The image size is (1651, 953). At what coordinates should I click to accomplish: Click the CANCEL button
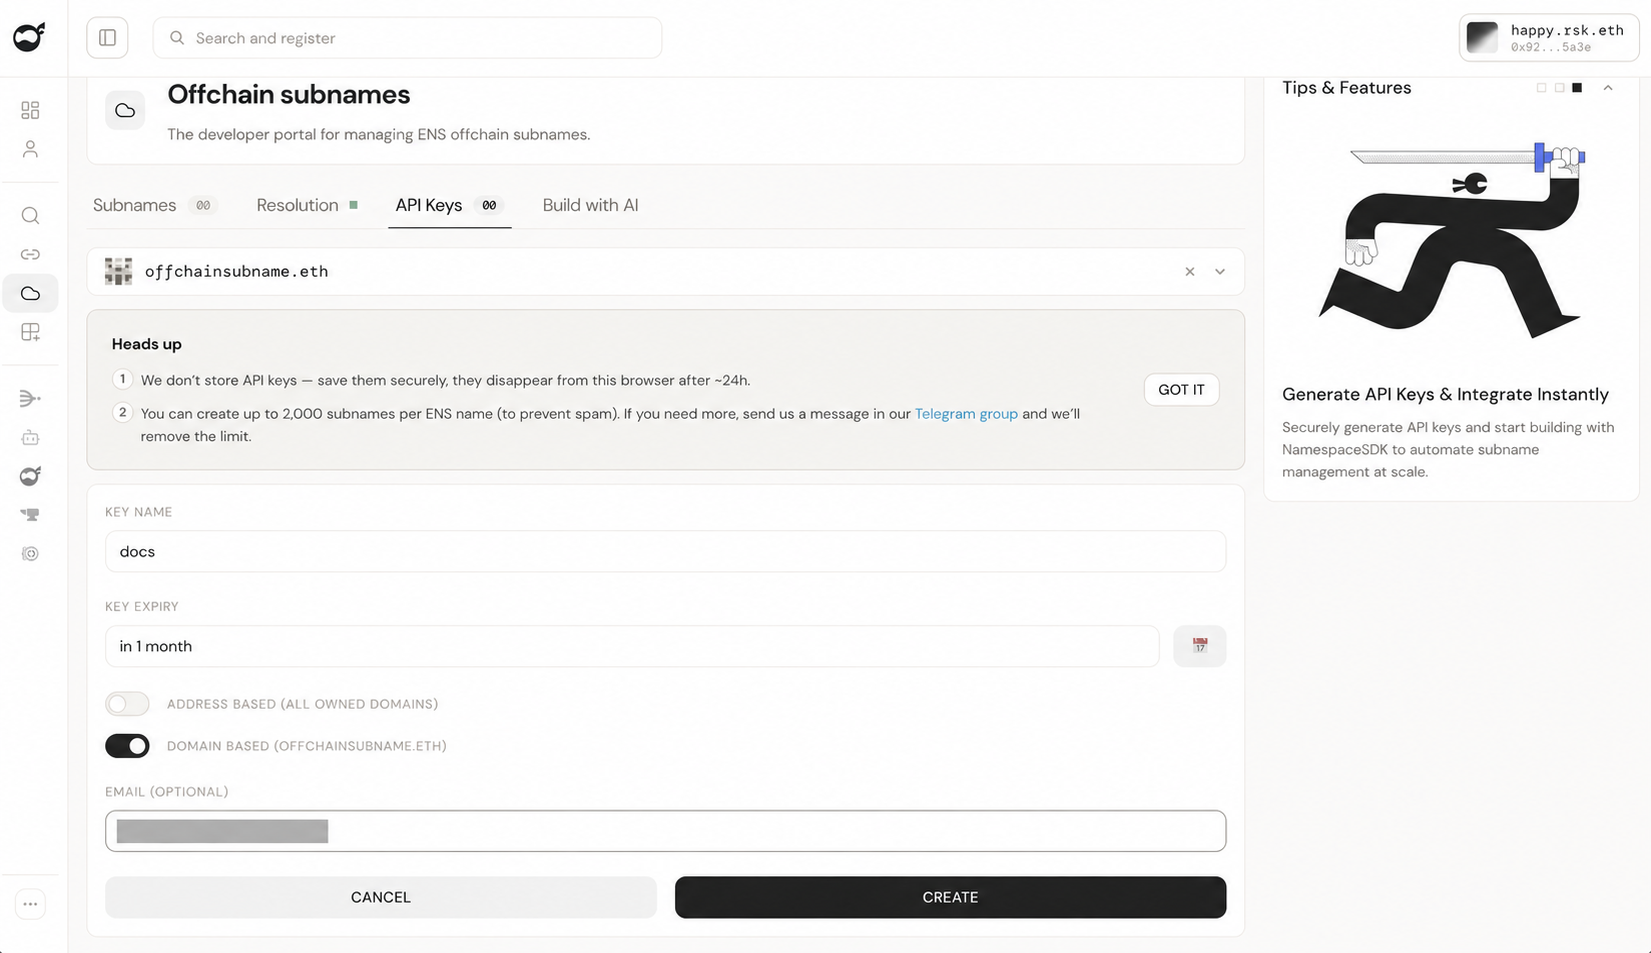[x=381, y=897]
